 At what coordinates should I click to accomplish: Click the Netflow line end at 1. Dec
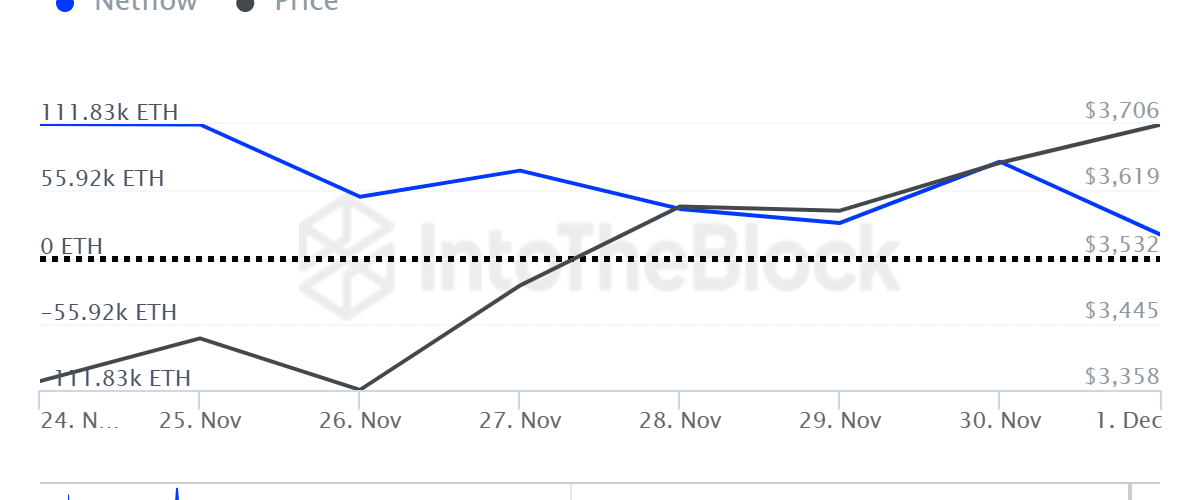coord(1158,233)
